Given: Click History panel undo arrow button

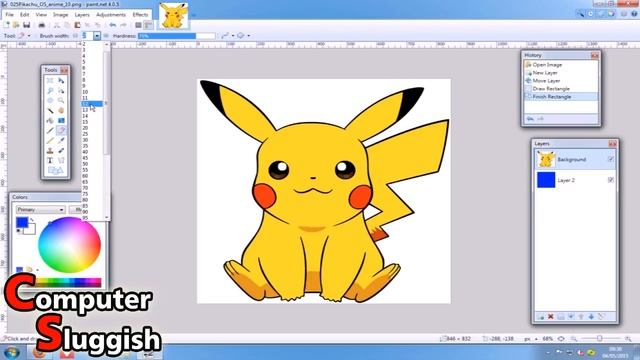Looking at the screenshot, I should [530, 119].
